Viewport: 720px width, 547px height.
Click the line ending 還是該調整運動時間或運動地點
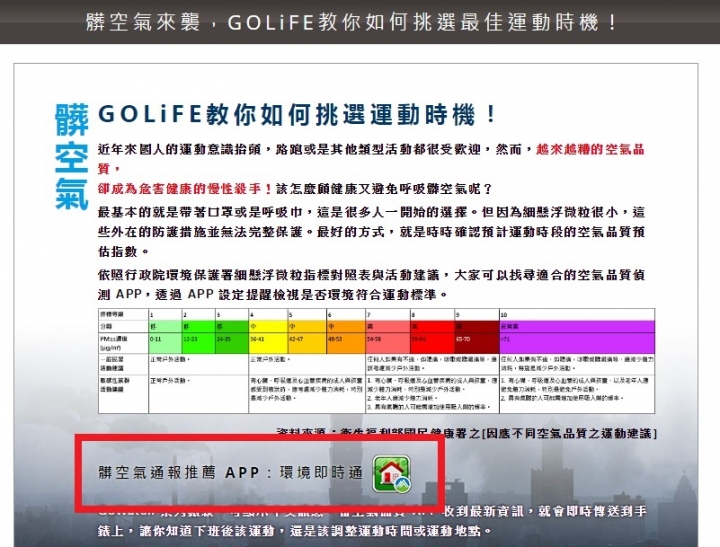click(295, 531)
